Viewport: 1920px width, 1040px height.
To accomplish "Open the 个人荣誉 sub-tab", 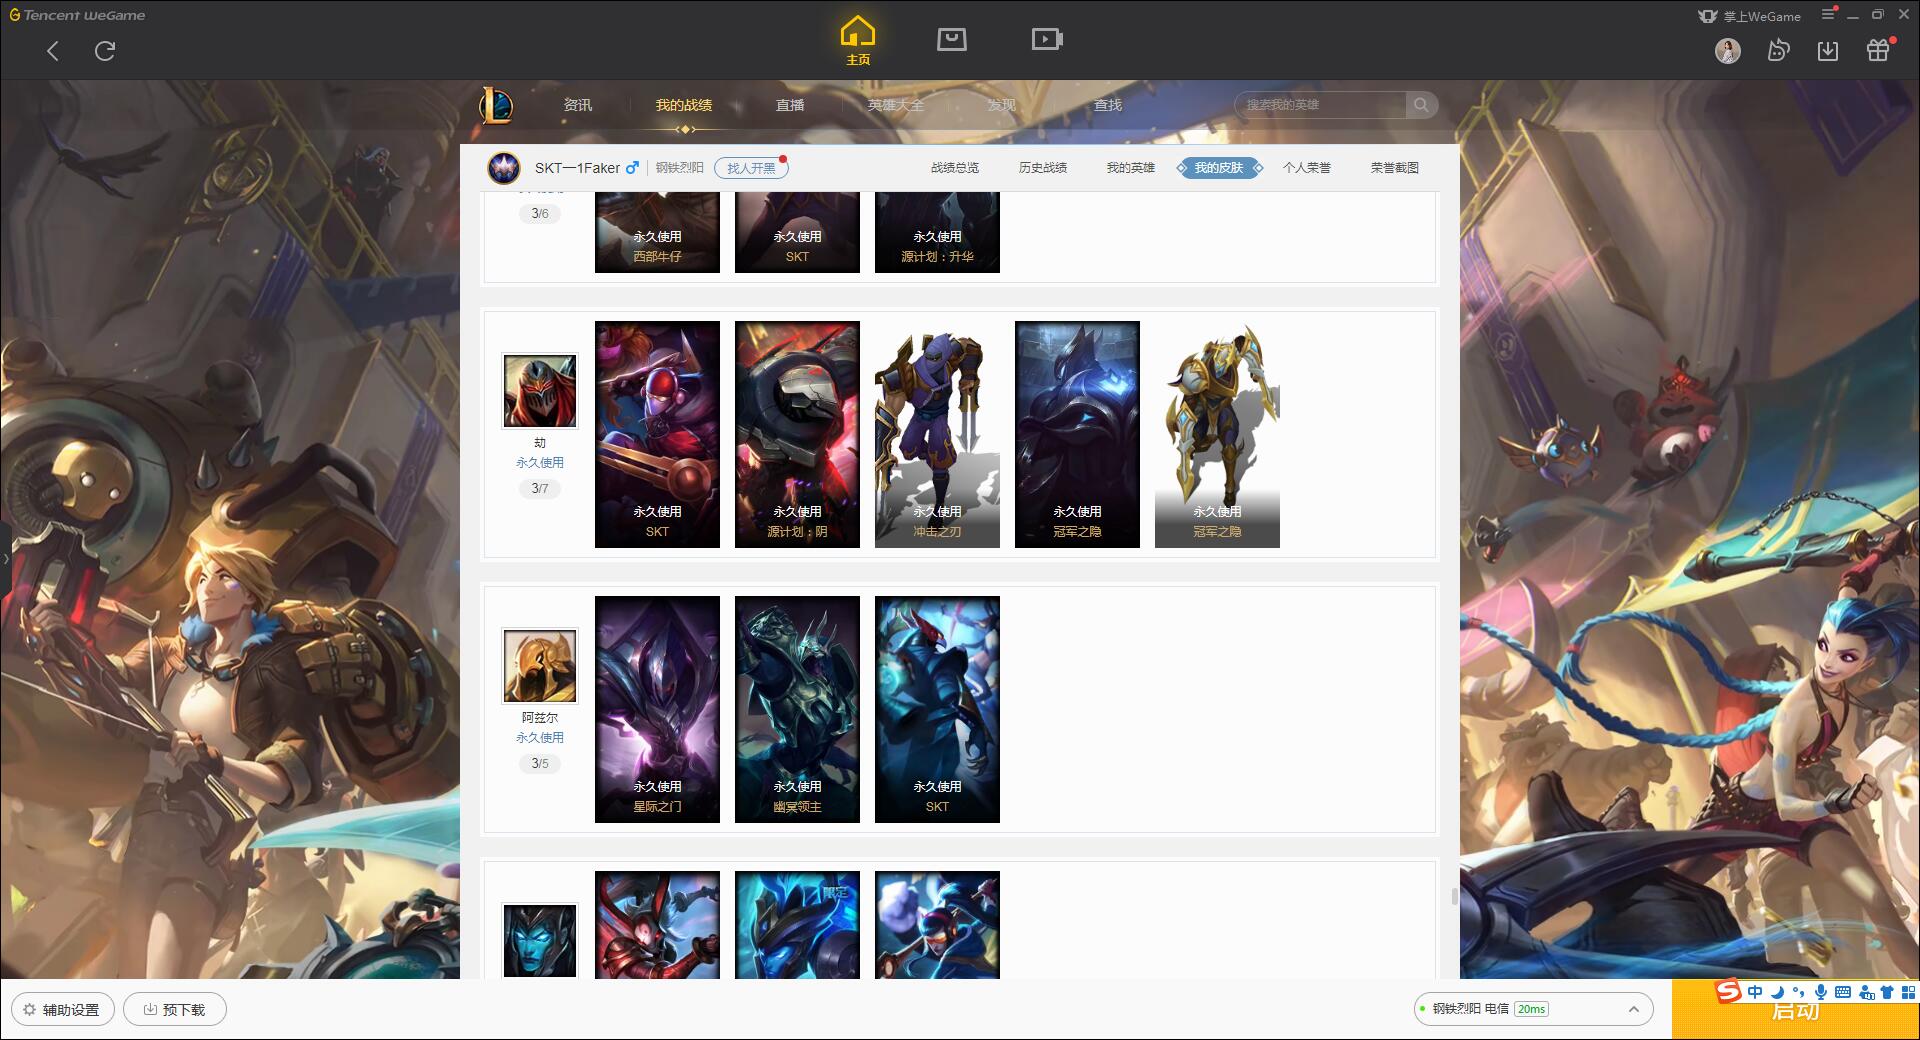I will coord(1307,168).
